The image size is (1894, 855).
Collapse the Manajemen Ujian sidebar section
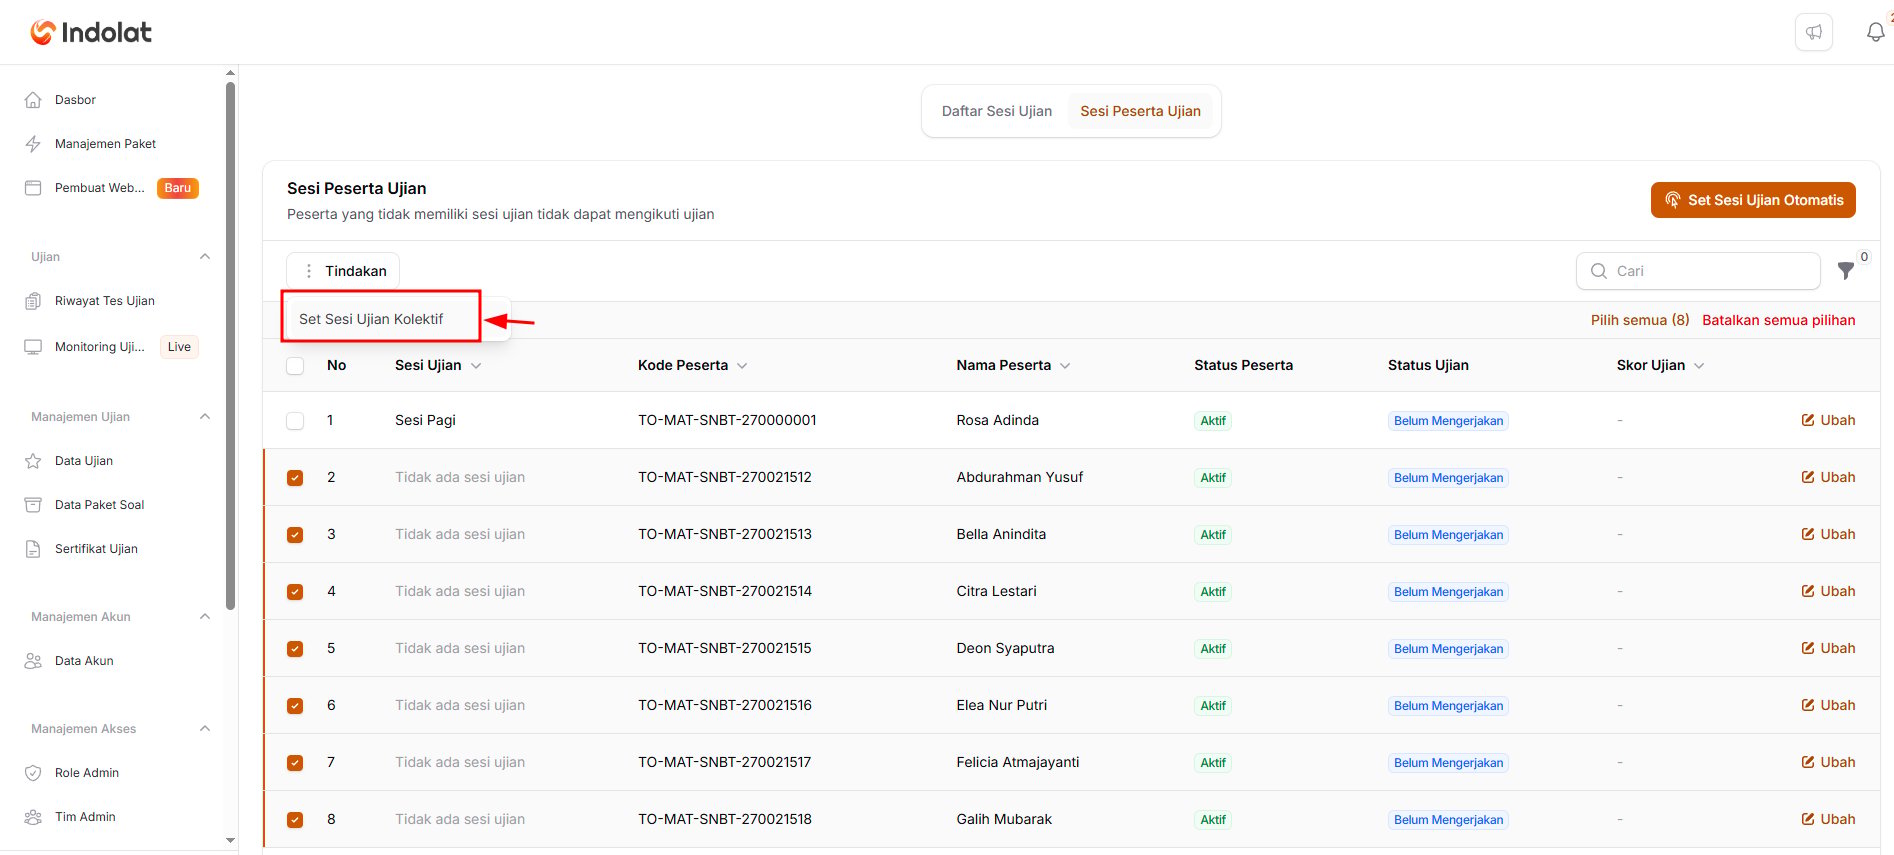point(205,417)
